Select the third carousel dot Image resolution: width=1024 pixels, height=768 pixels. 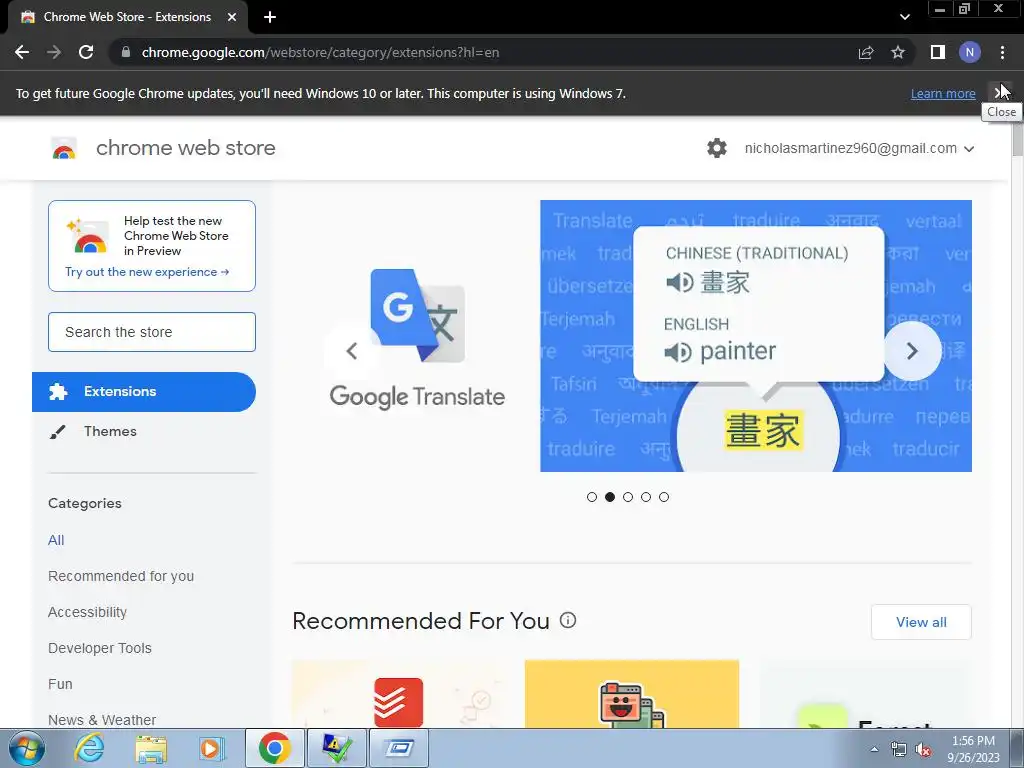pyautogui.click(x=628, y=497)
